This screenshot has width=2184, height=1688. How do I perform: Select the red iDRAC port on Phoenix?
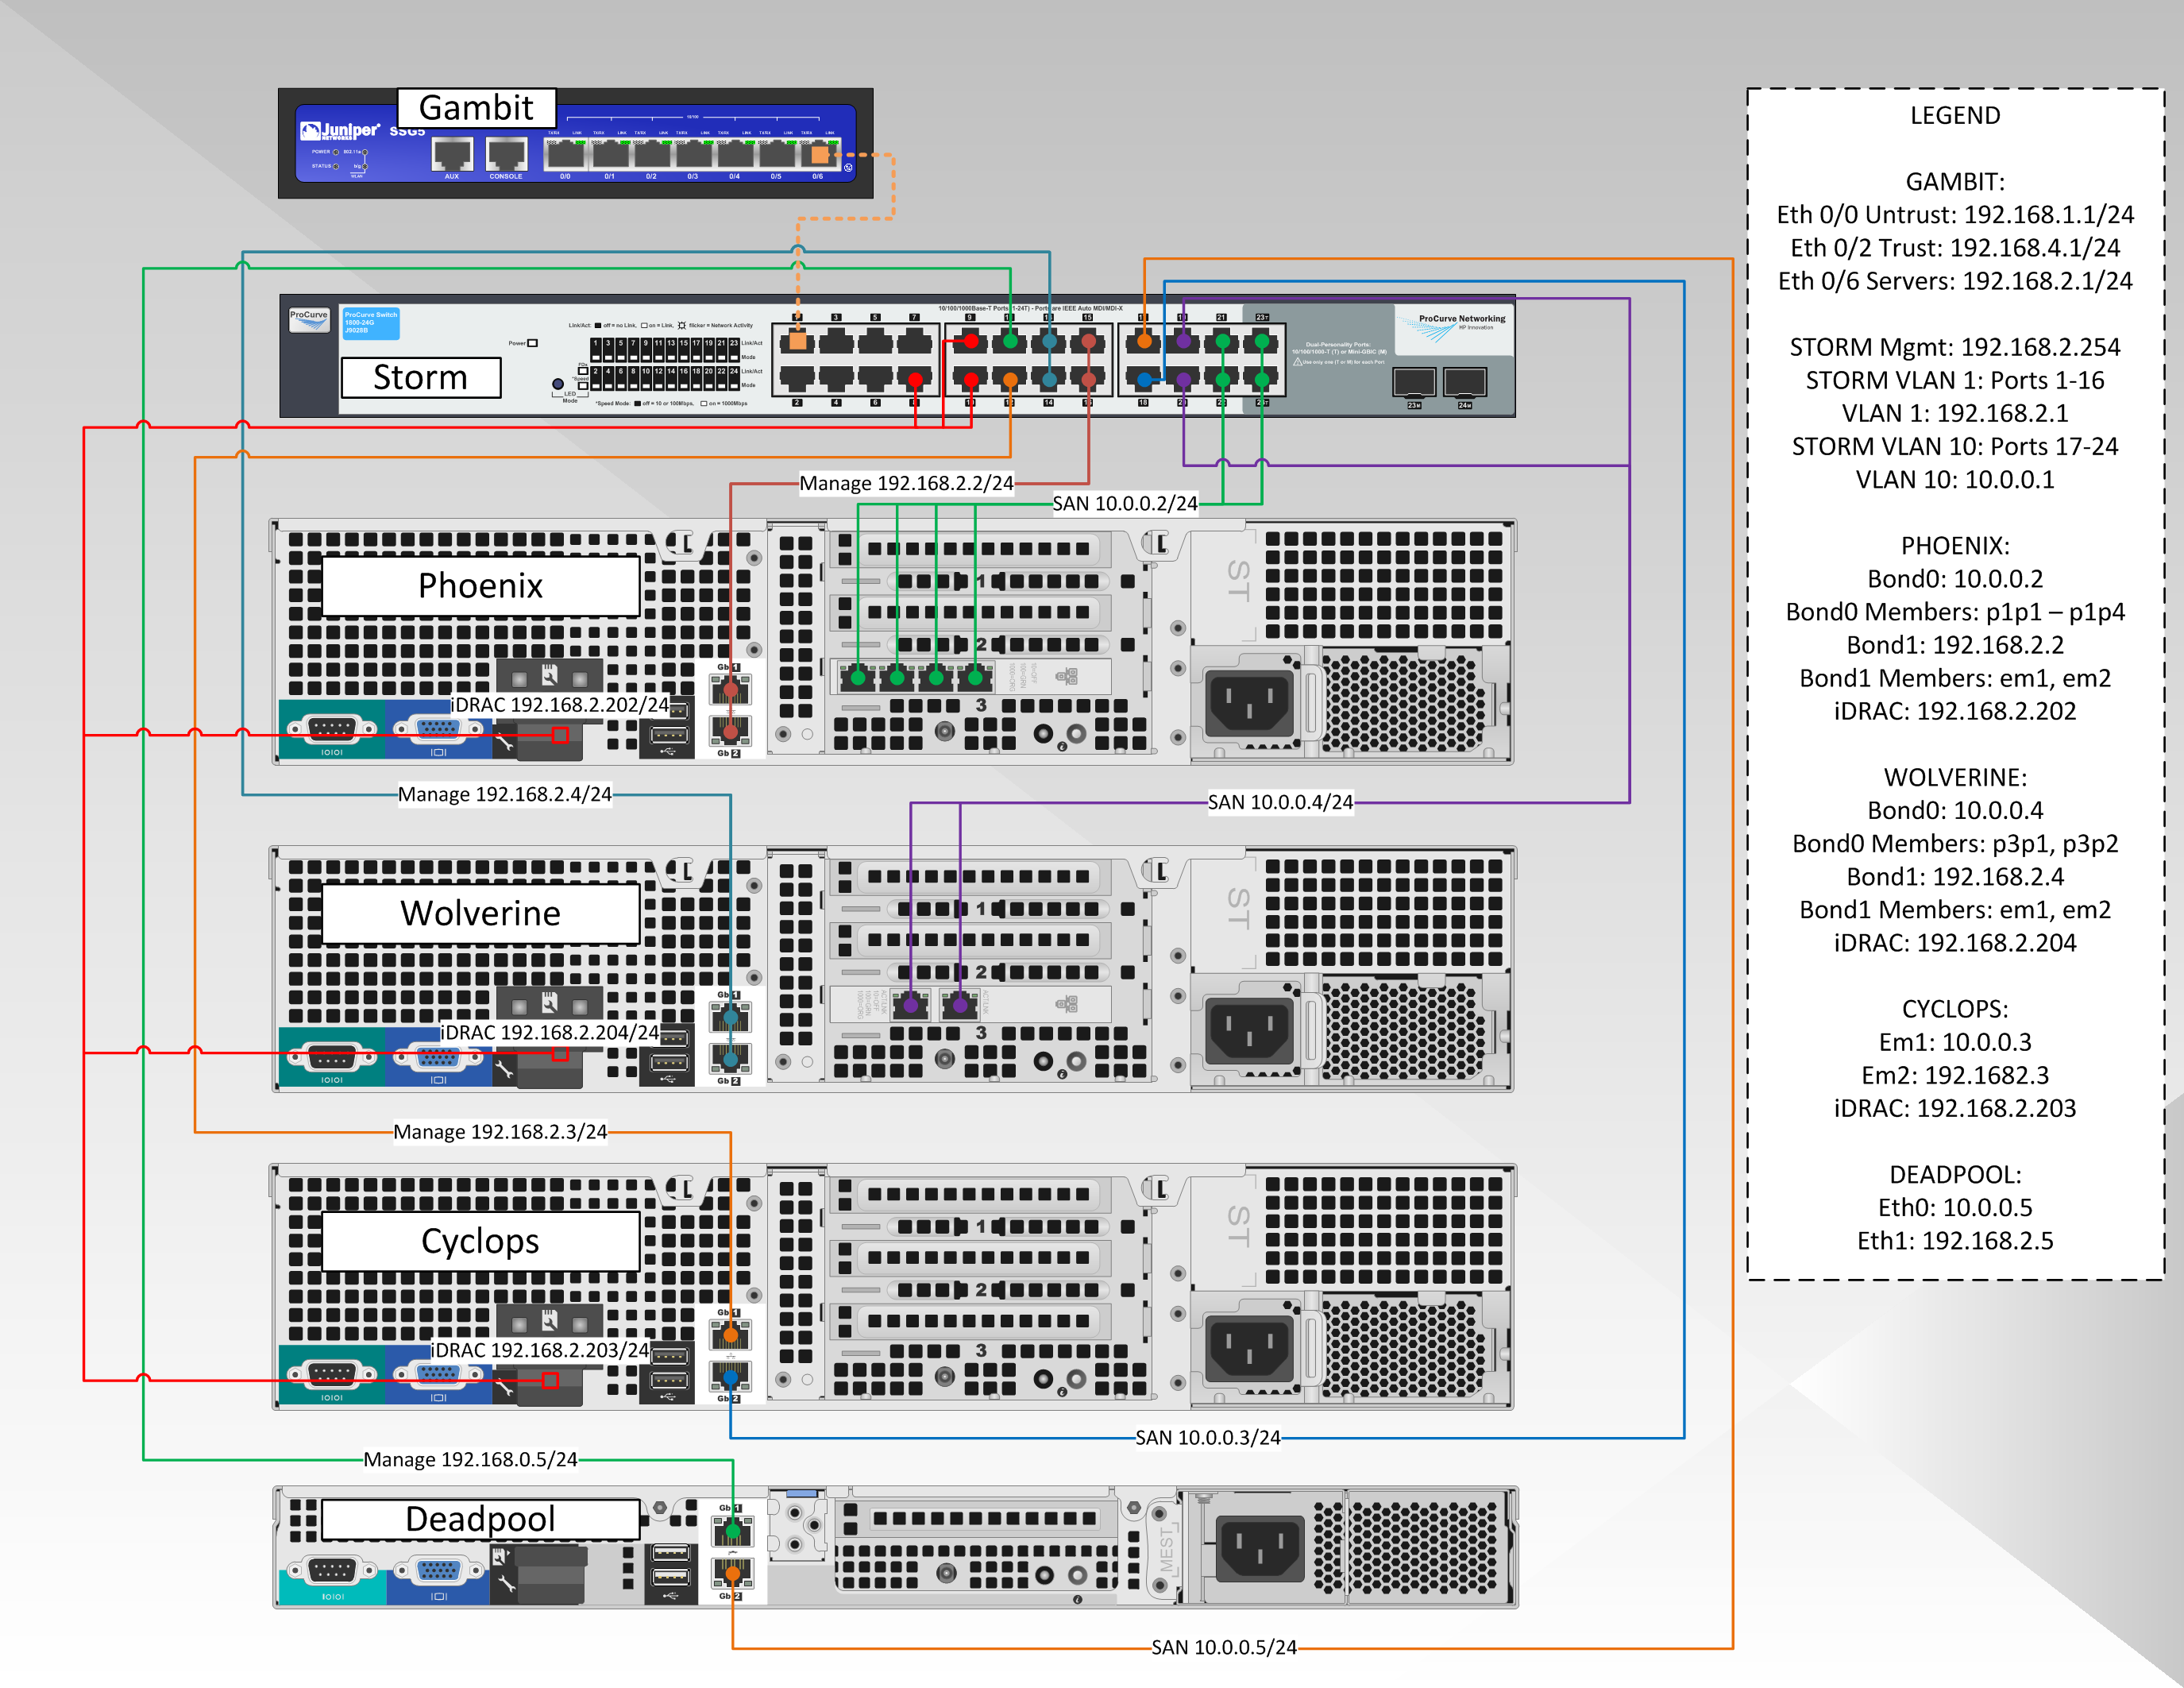560,735
